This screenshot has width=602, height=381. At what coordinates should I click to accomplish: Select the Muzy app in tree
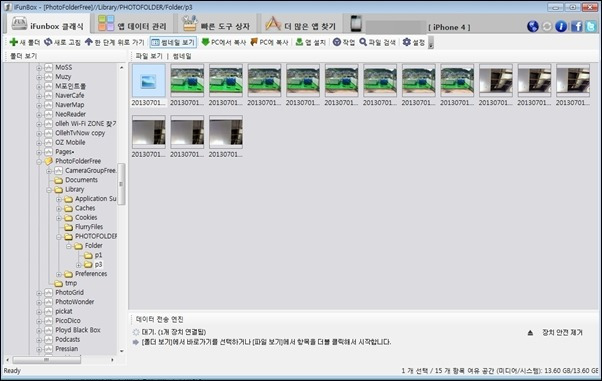[63, 77]
